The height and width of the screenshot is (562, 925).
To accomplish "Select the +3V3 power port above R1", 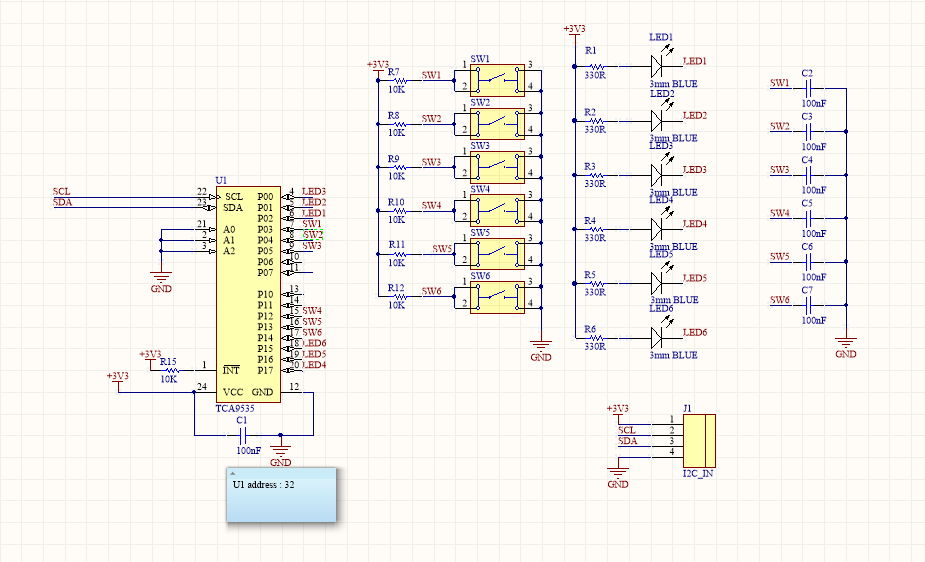I will [575, 30].
